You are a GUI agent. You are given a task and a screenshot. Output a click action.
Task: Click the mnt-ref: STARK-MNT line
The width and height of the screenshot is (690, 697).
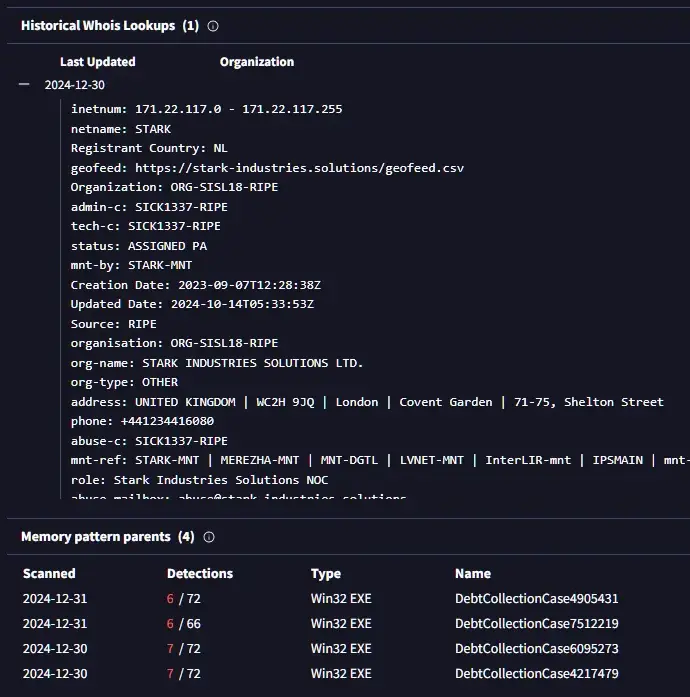click(x=380, y=461)
